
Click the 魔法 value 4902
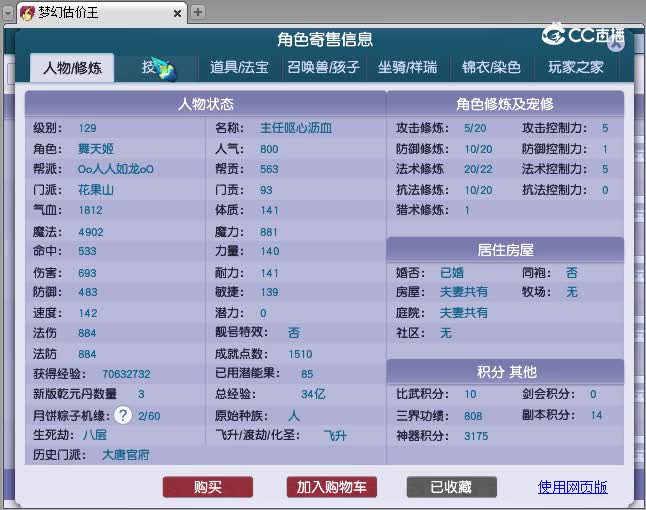click(x=91, y=232)
